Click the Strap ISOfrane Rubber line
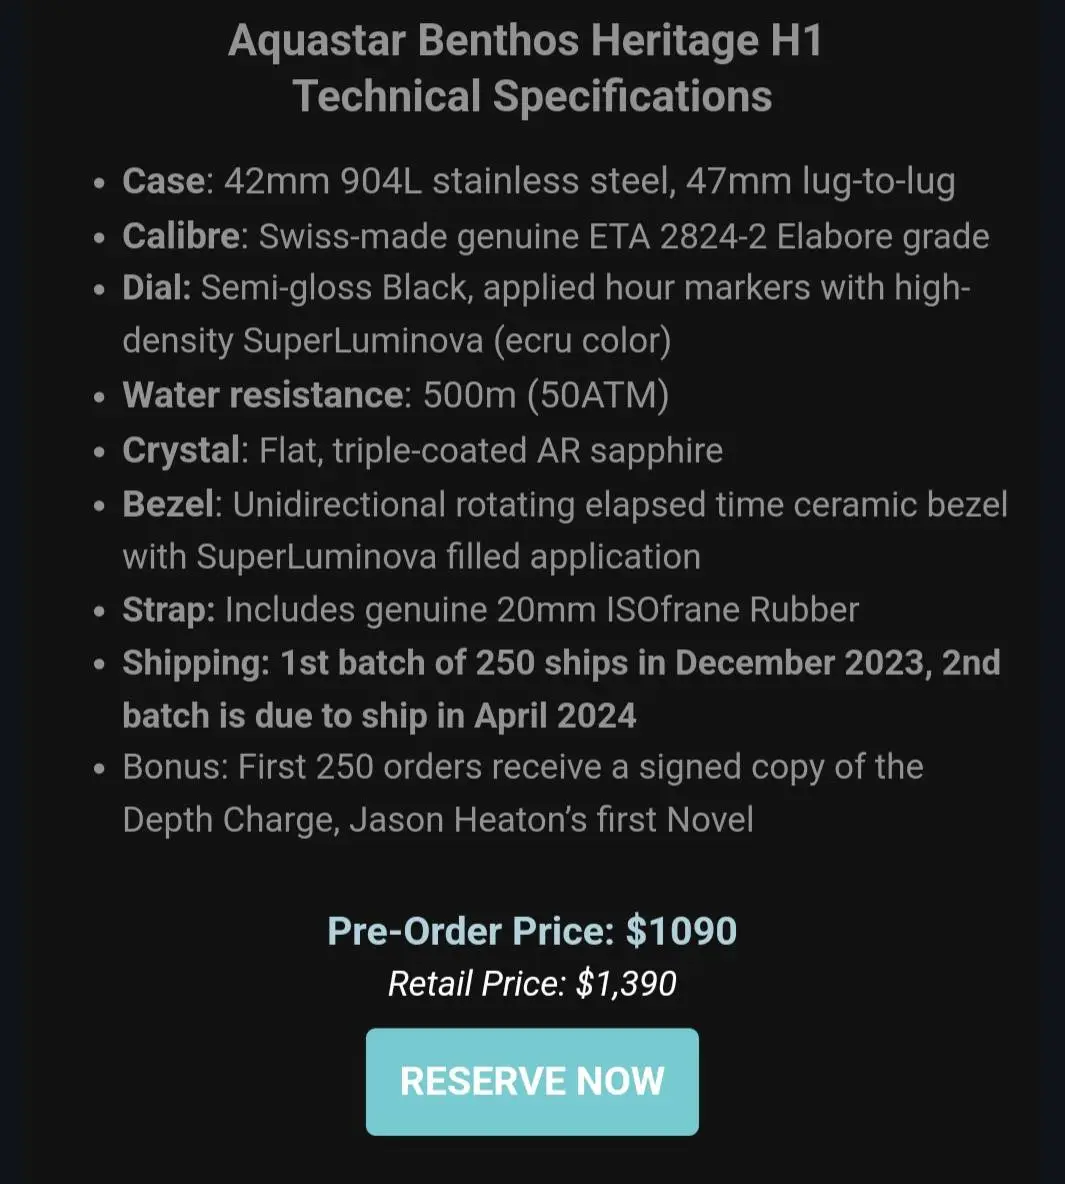 490,610
